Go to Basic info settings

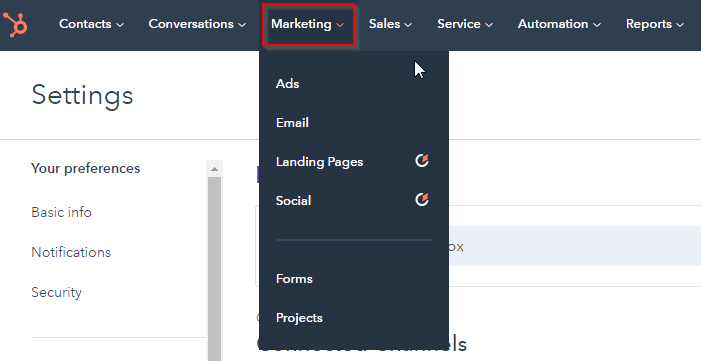61,212
